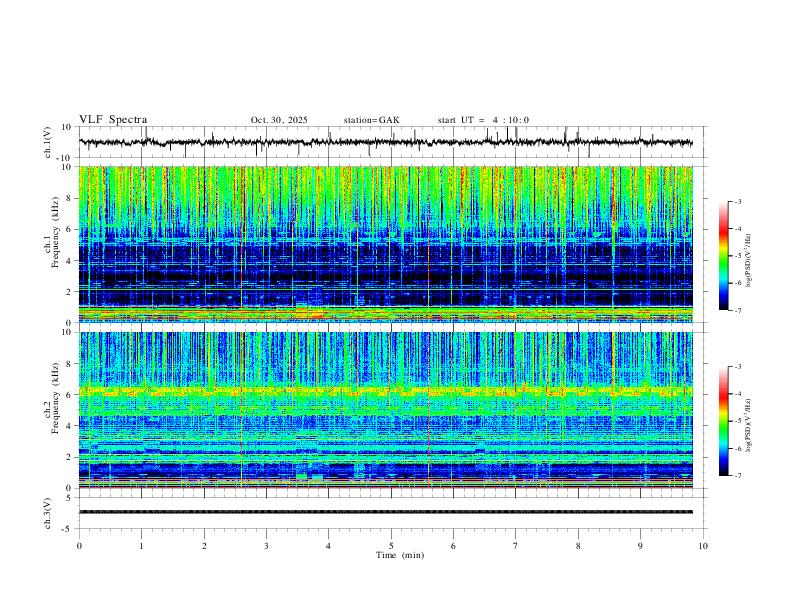Click the ch.2 spectrogram panel
This screenshot has height=612, width=792.
(386, 410)
